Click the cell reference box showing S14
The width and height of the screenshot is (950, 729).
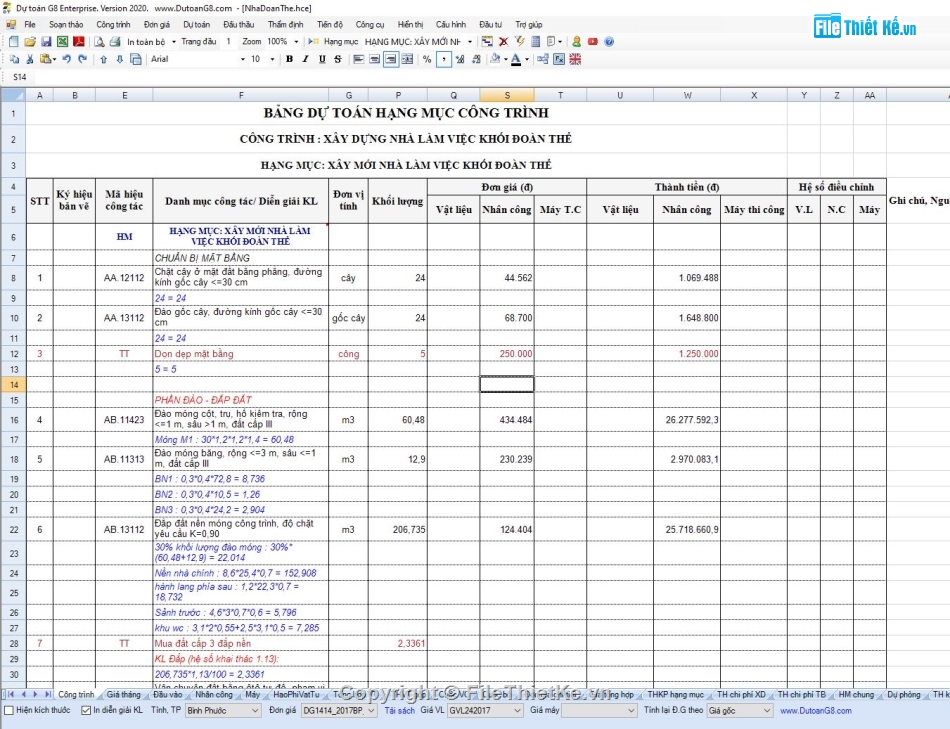coord(20,77)
